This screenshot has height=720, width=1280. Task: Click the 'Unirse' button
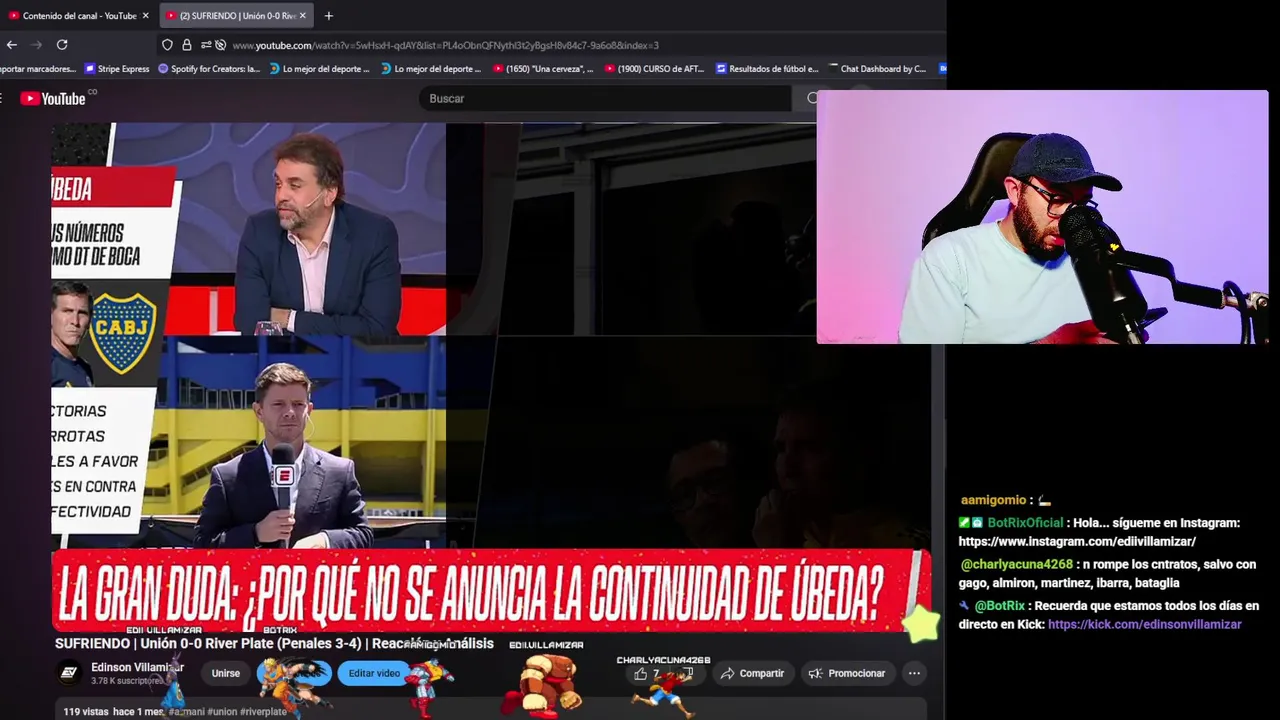click(225, 673)
